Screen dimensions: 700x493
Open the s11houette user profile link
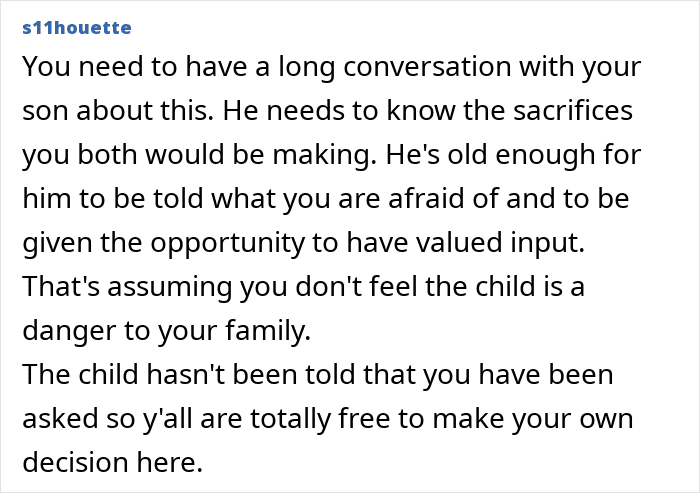[x=76, y=27]
